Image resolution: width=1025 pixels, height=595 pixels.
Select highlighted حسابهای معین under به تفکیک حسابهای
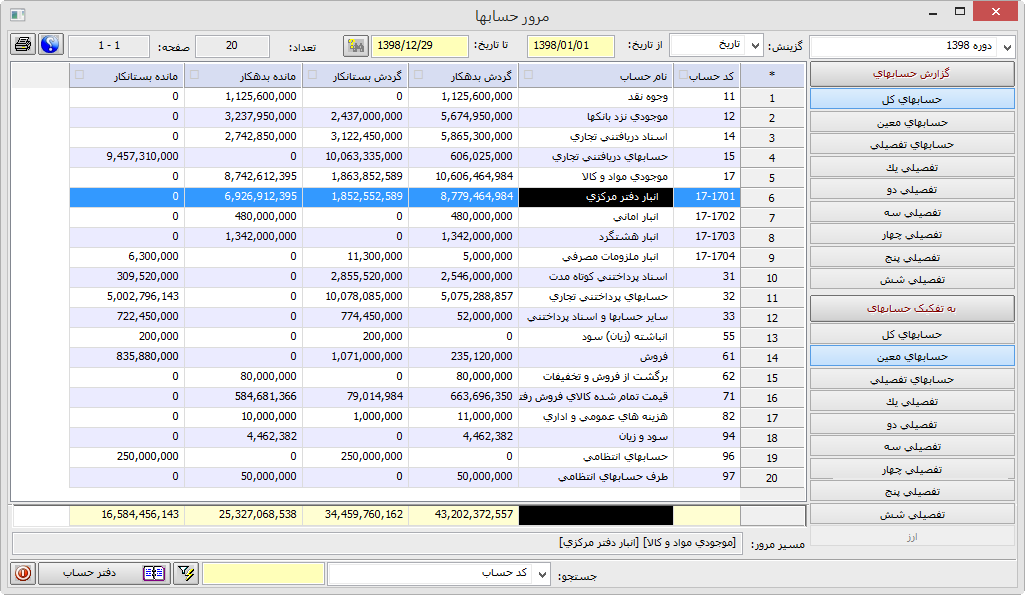click(x=911, y=356)
